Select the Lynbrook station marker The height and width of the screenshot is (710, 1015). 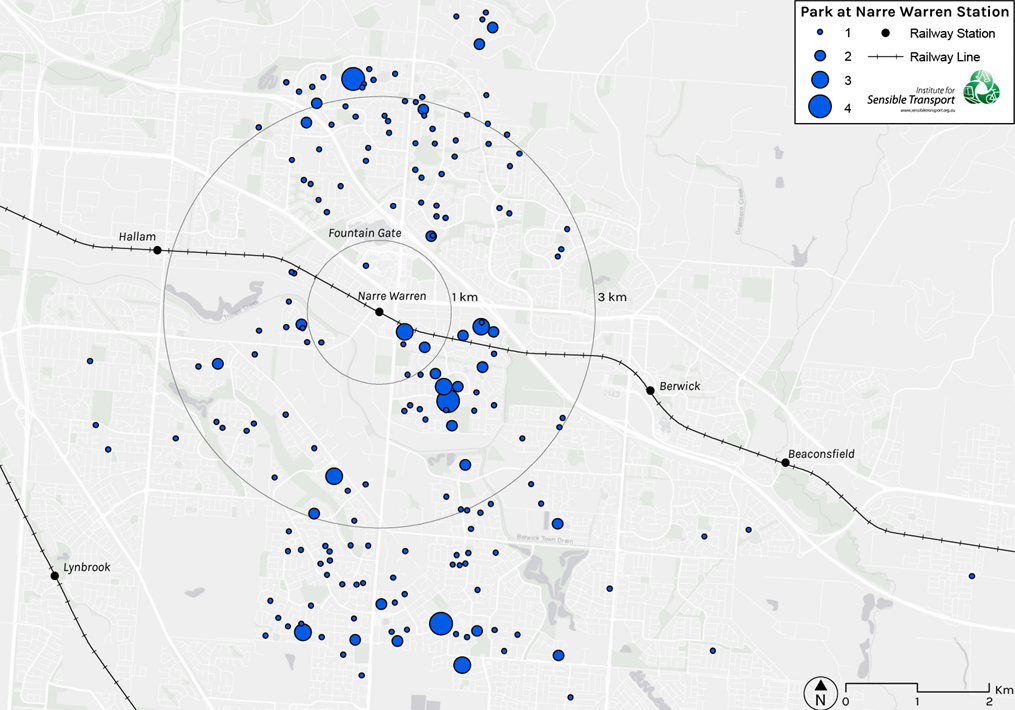point(55,576)
